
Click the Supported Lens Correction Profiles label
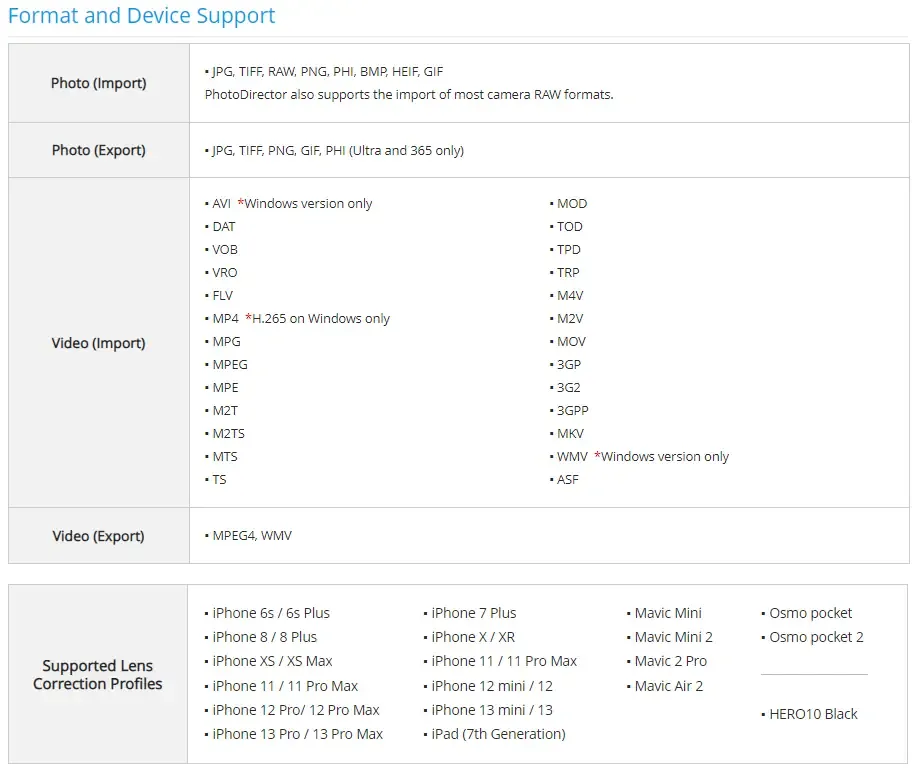click(x=98, y=675)
